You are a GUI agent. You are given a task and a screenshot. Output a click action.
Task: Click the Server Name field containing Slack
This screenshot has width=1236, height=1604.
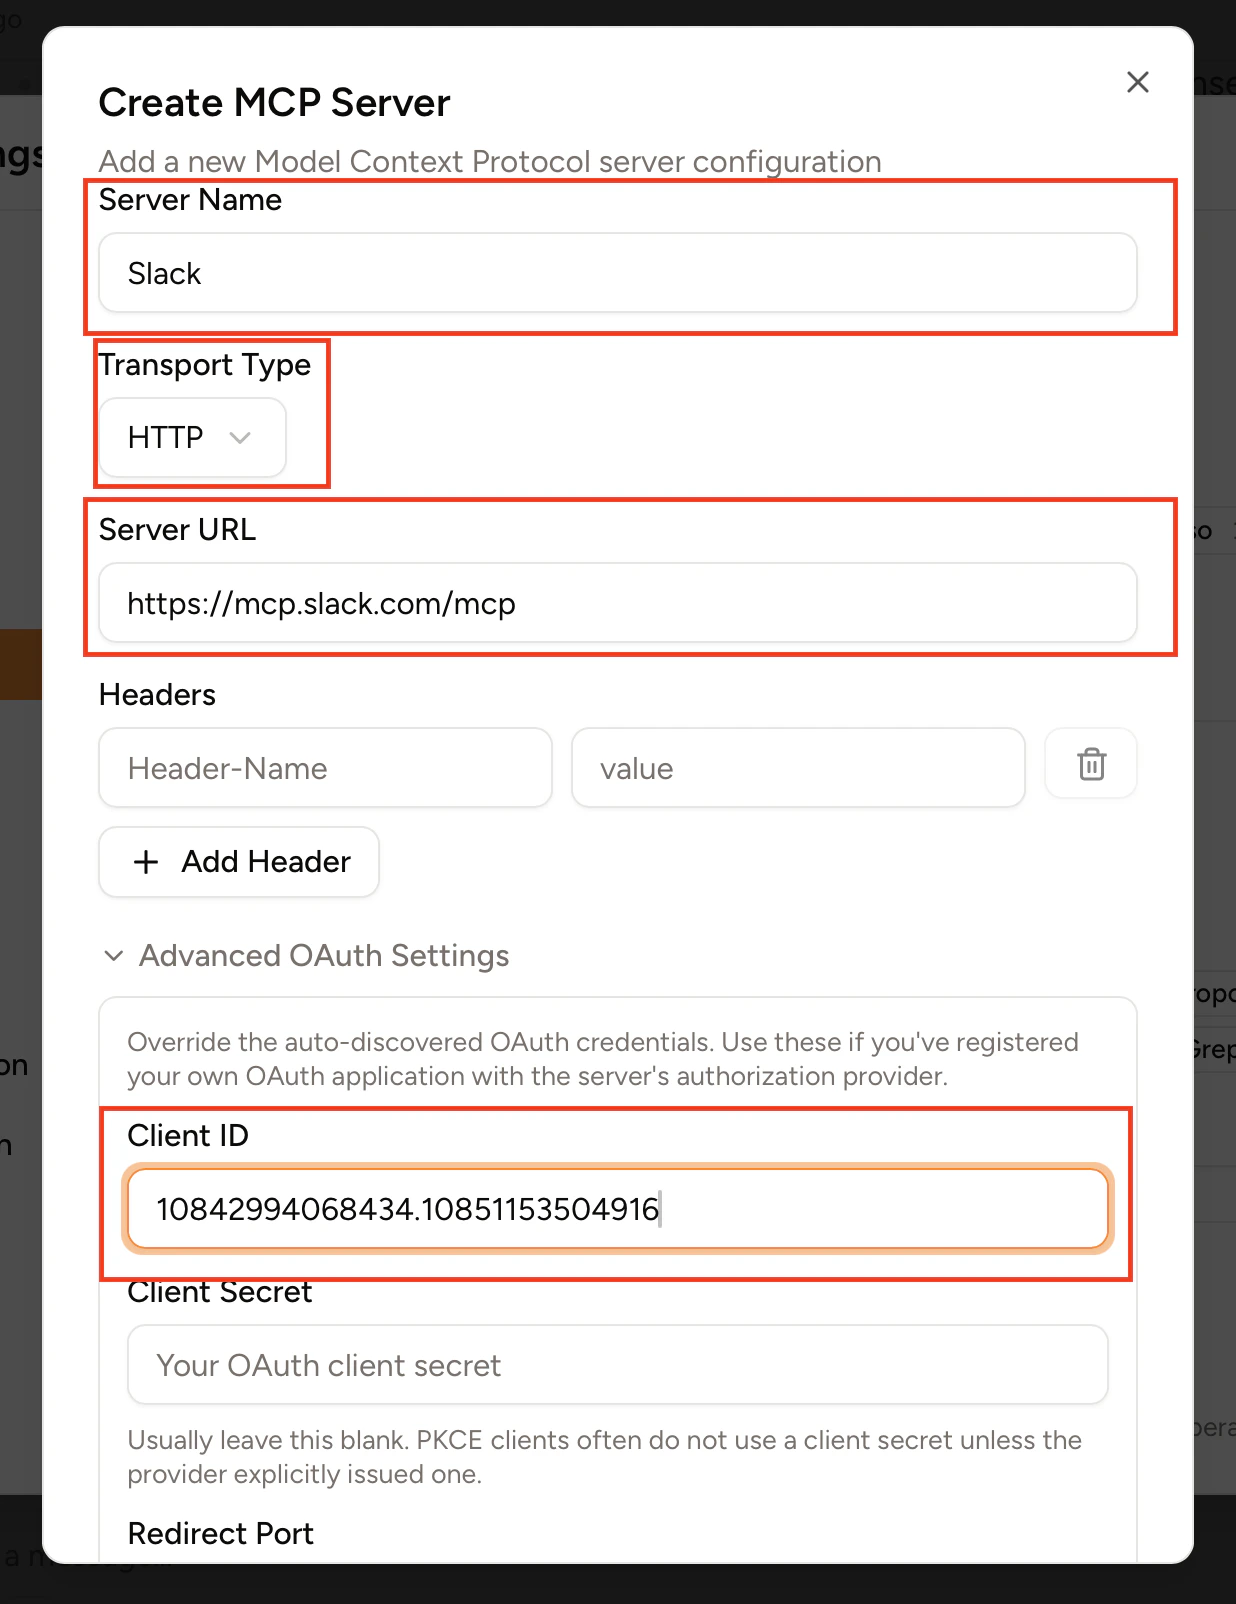(618, 273)
